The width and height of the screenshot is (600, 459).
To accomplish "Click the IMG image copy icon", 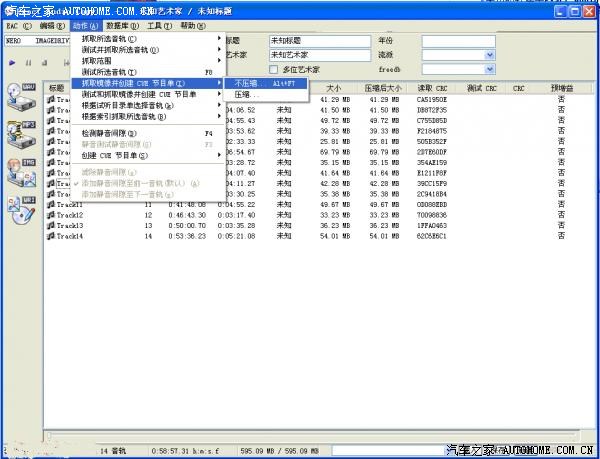I will point(22,170).
